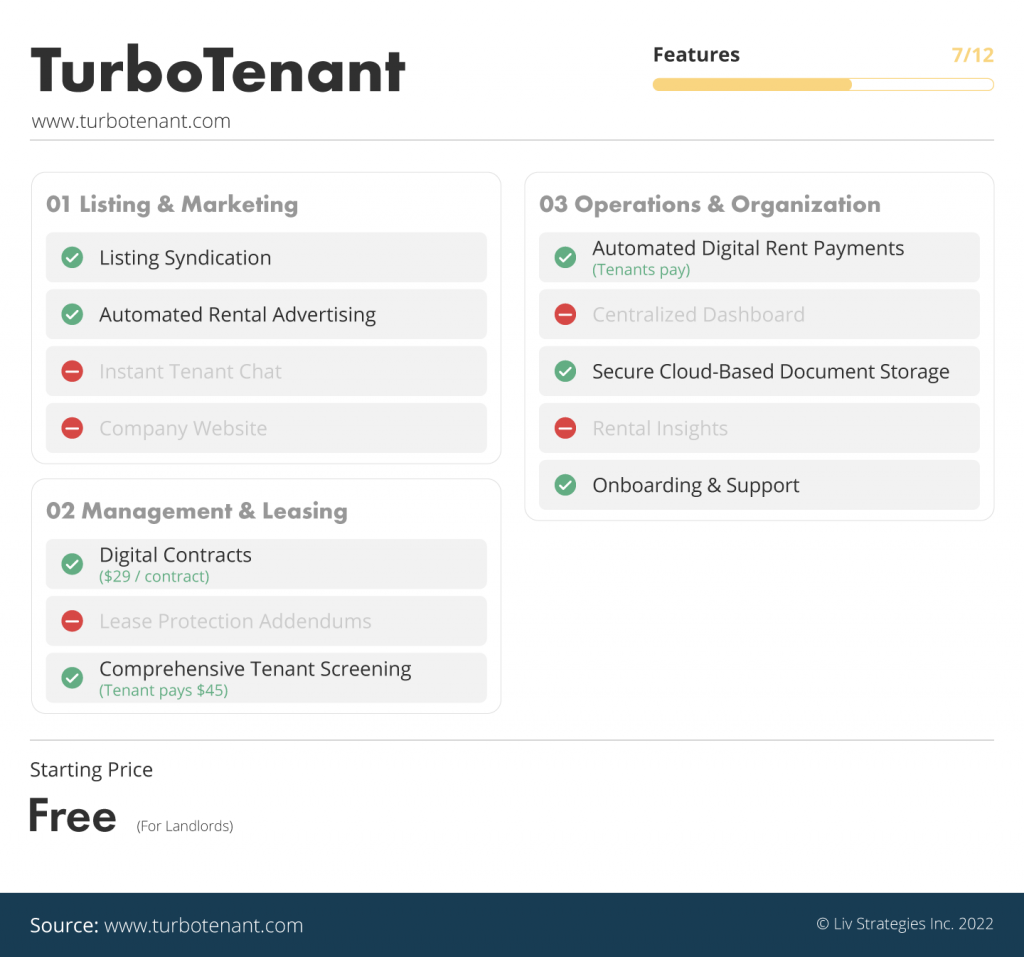Screen dimensions: 1024x957
Task: Click the red minus beside Lease Protection Addendums
Action: pyautogui.click(x=72, y=621)
